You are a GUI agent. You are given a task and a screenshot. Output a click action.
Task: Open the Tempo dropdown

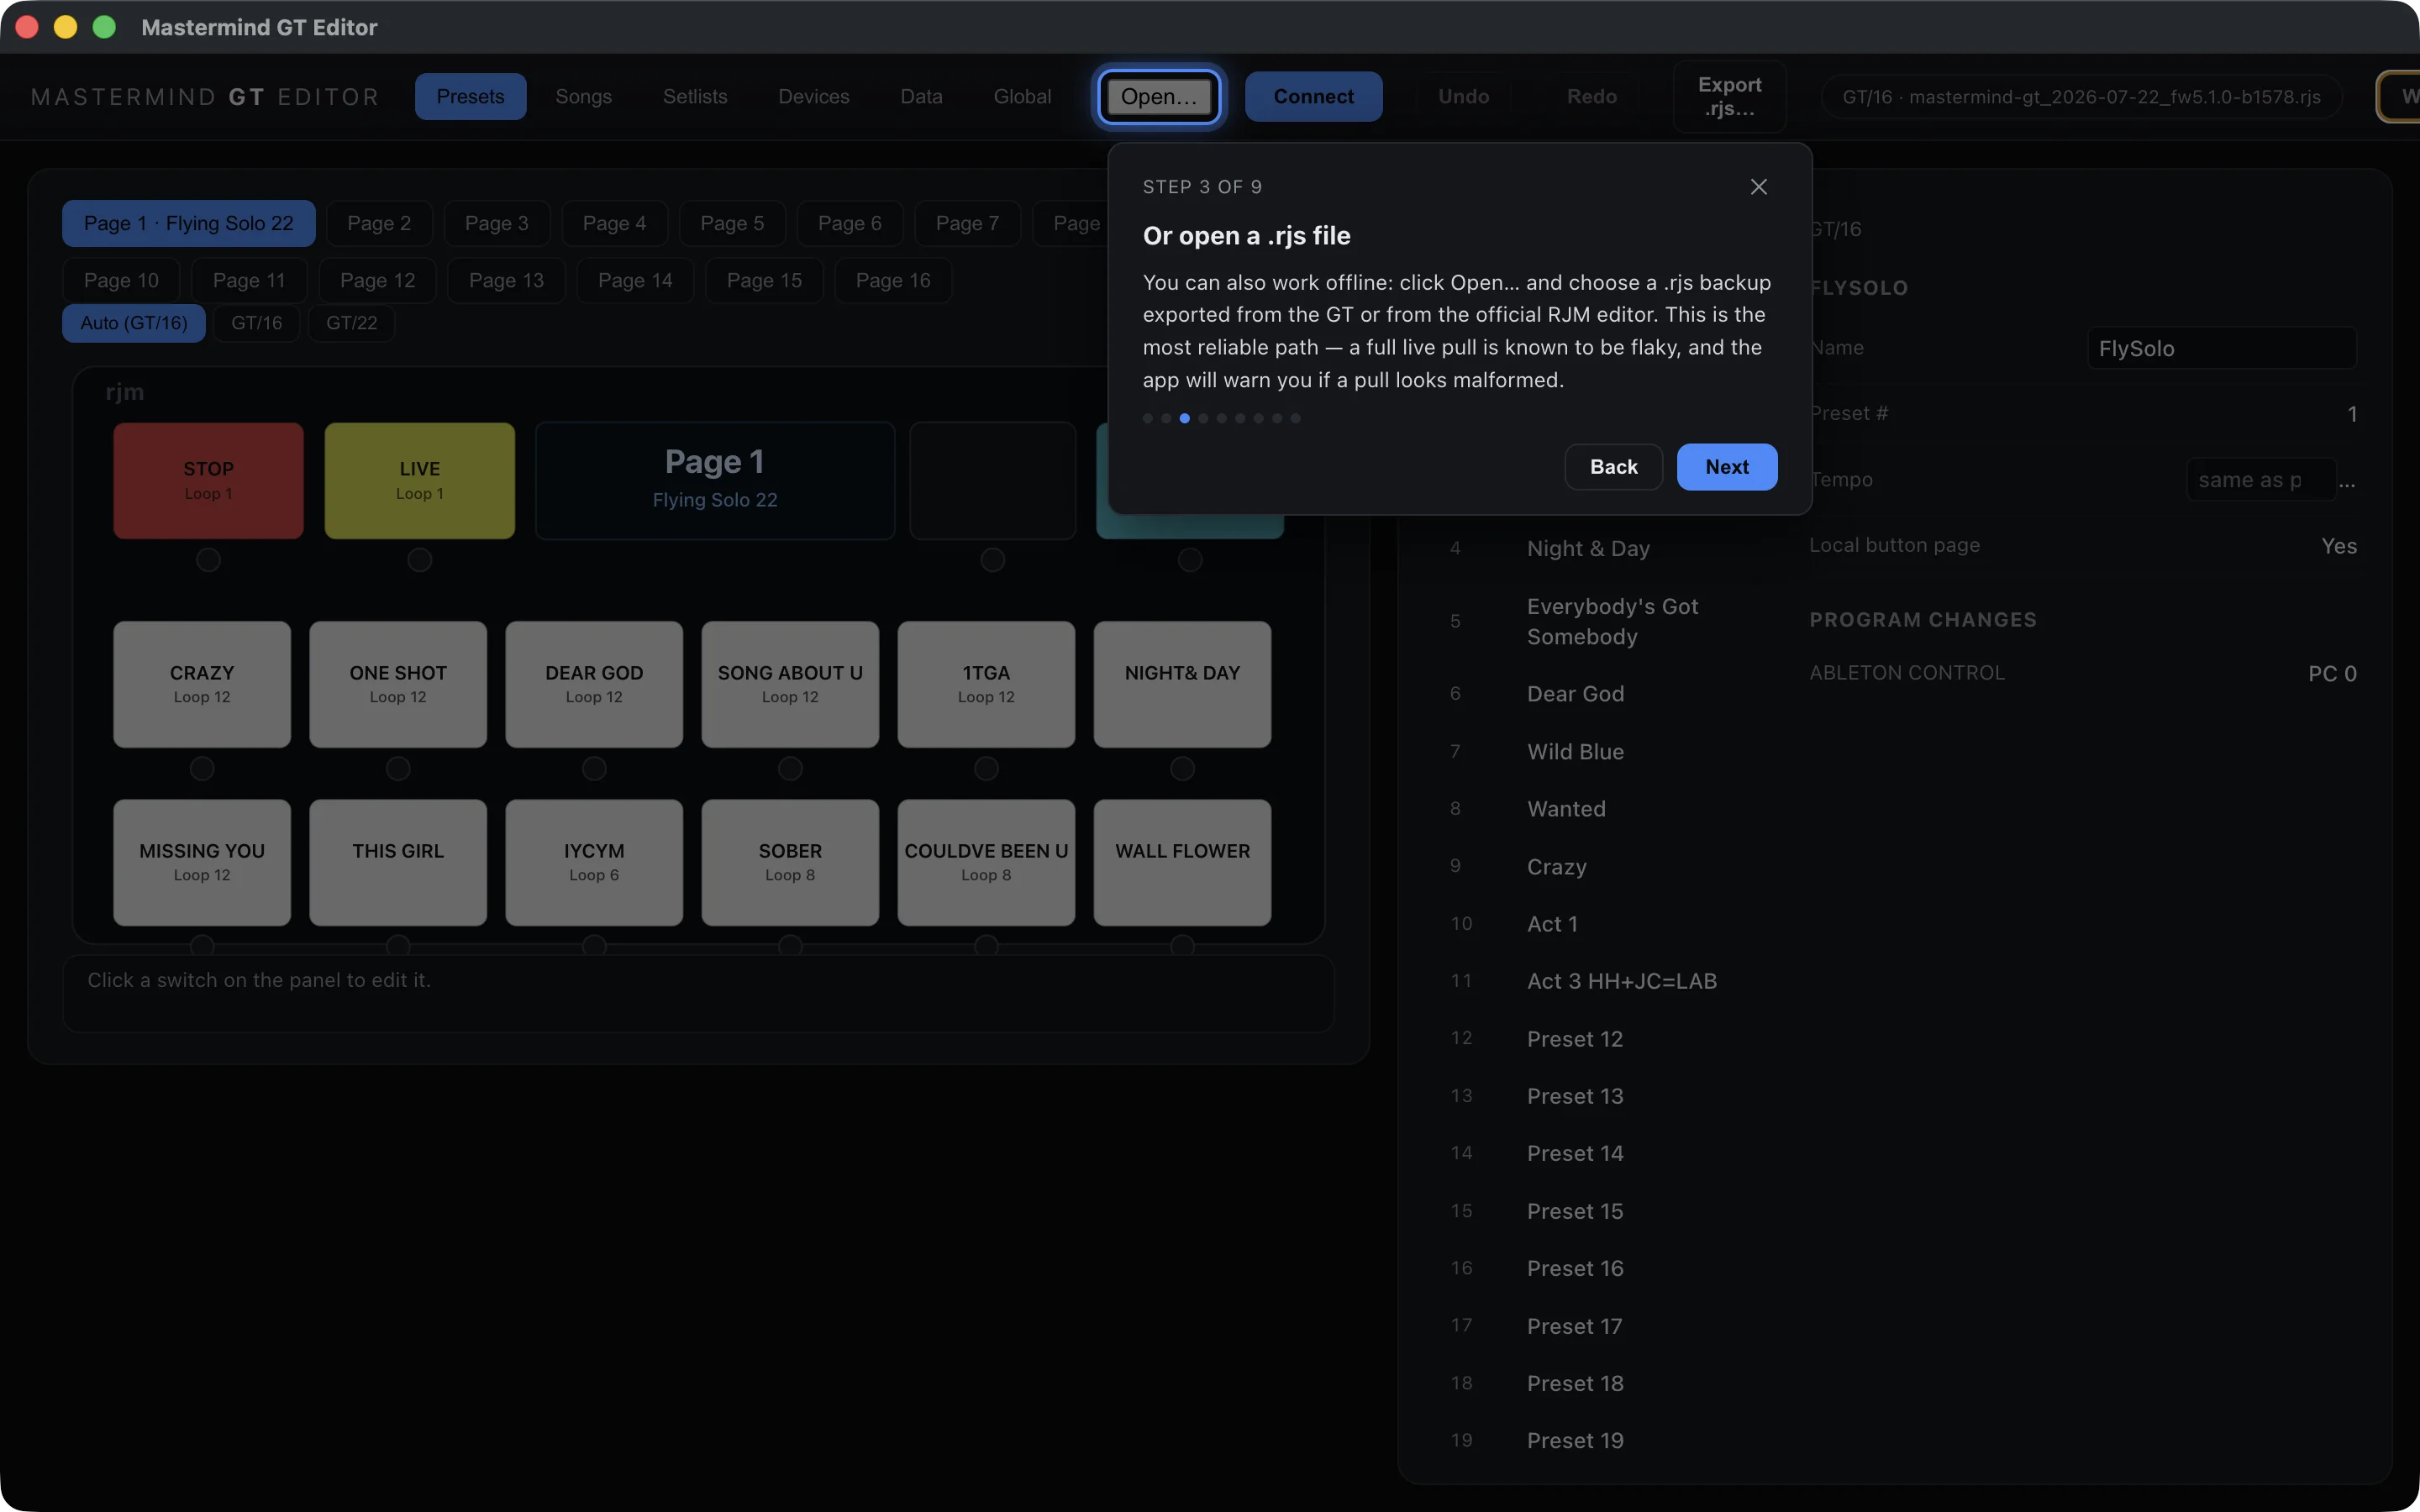(2261, 480)
